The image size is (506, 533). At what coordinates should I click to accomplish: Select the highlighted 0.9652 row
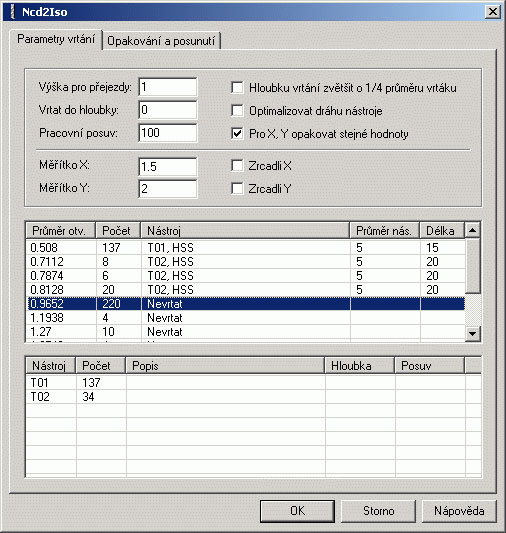coord(246,304)
